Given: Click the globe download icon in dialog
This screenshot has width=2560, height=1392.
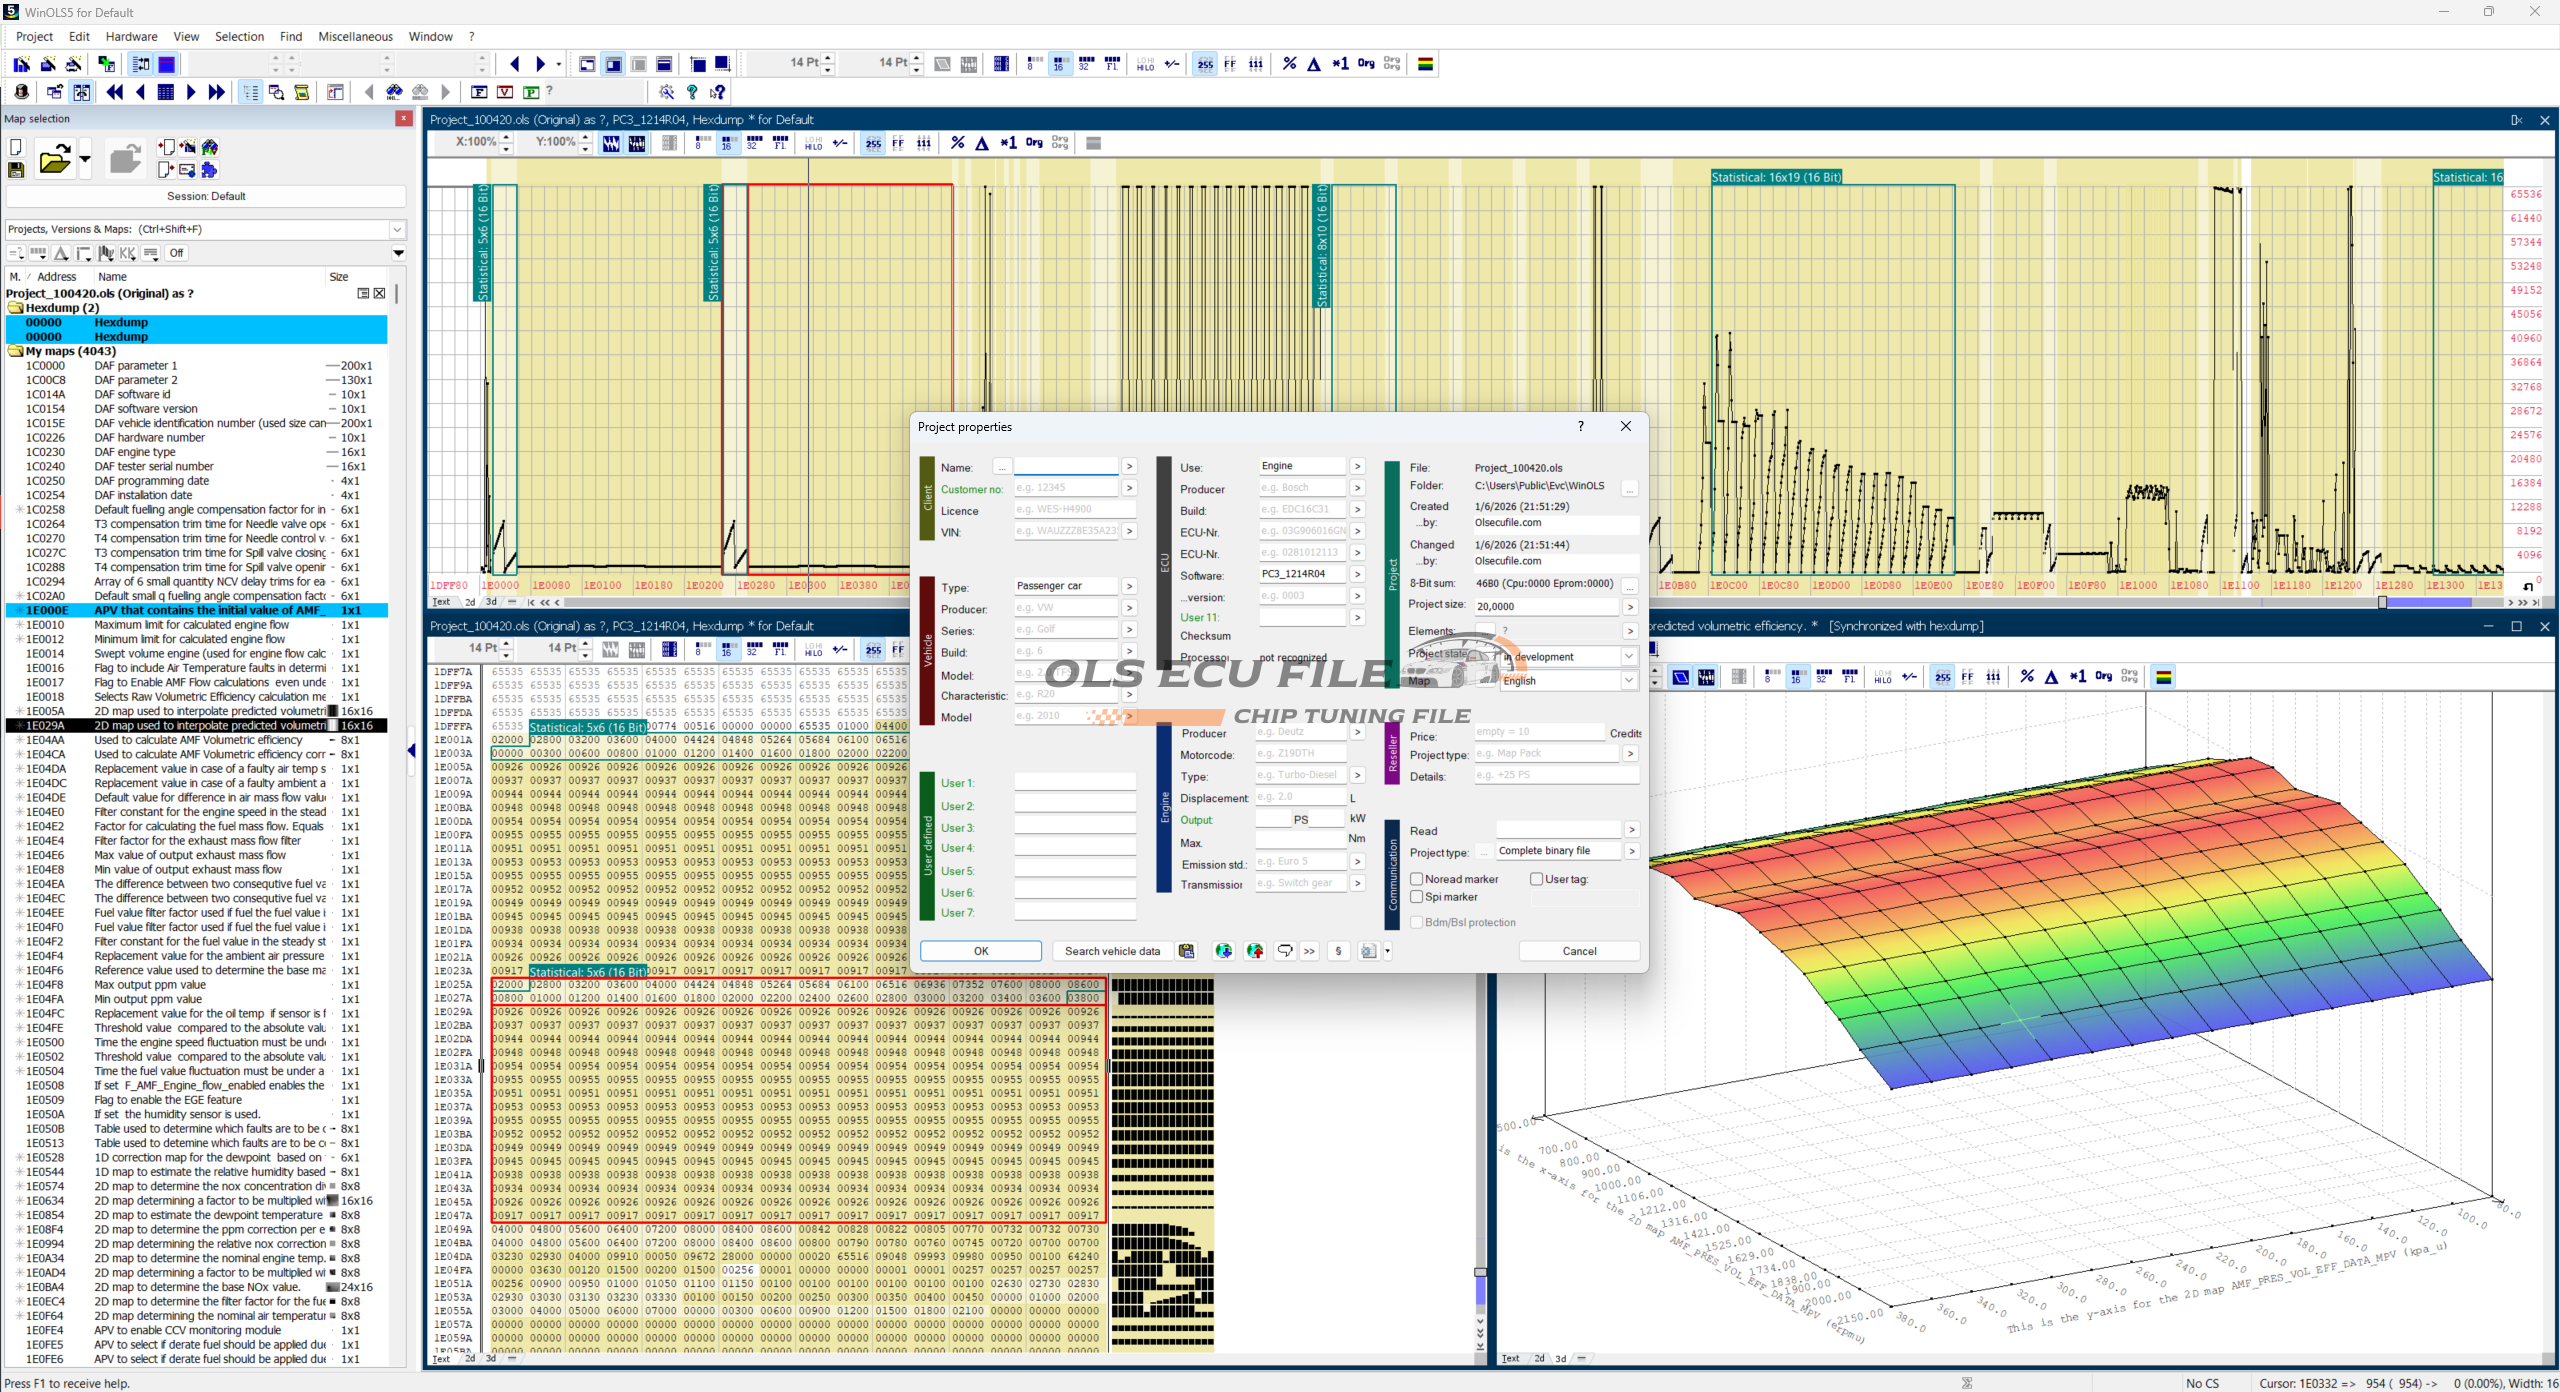Looking at the screenshot, I should coord(1223,951).
